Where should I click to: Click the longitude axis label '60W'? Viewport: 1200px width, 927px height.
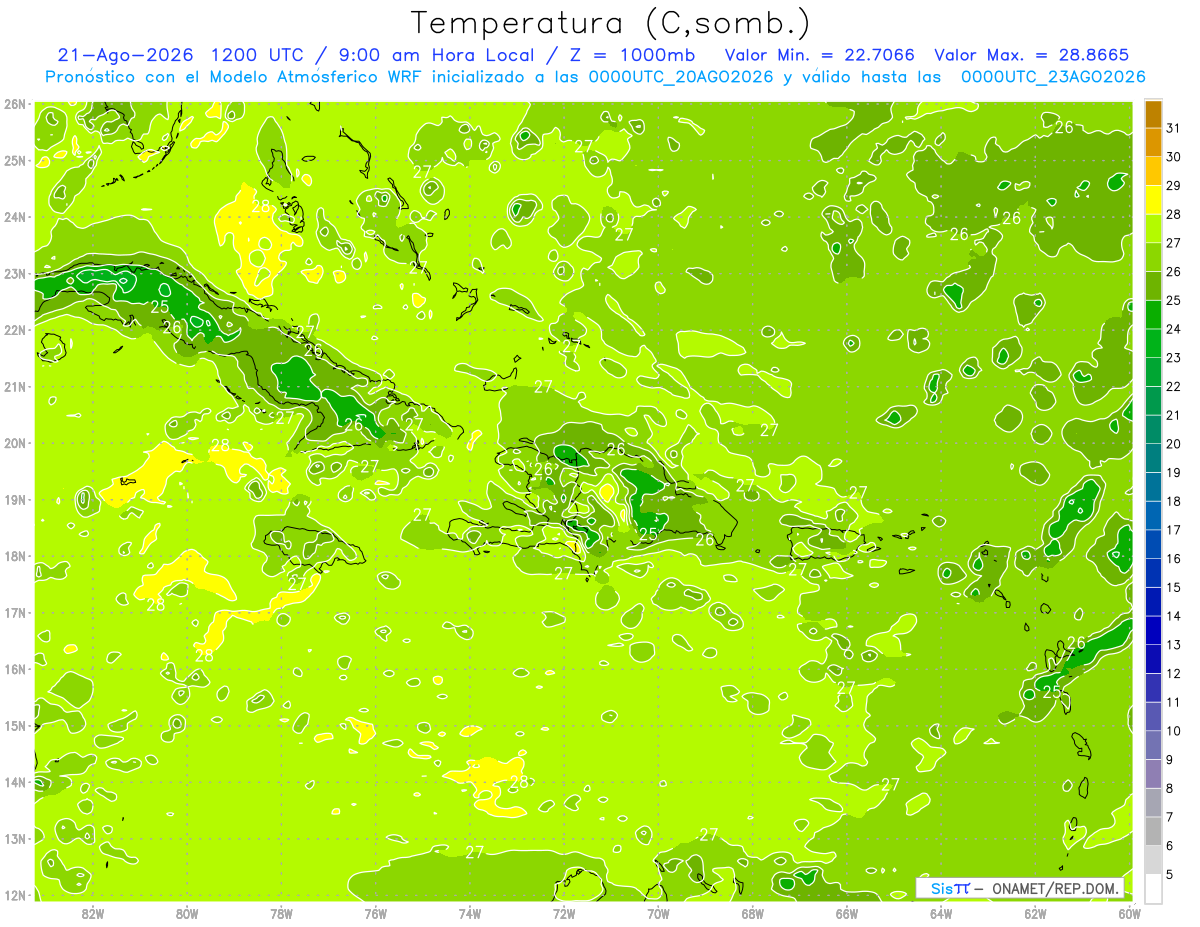(x=1129, y=913)
